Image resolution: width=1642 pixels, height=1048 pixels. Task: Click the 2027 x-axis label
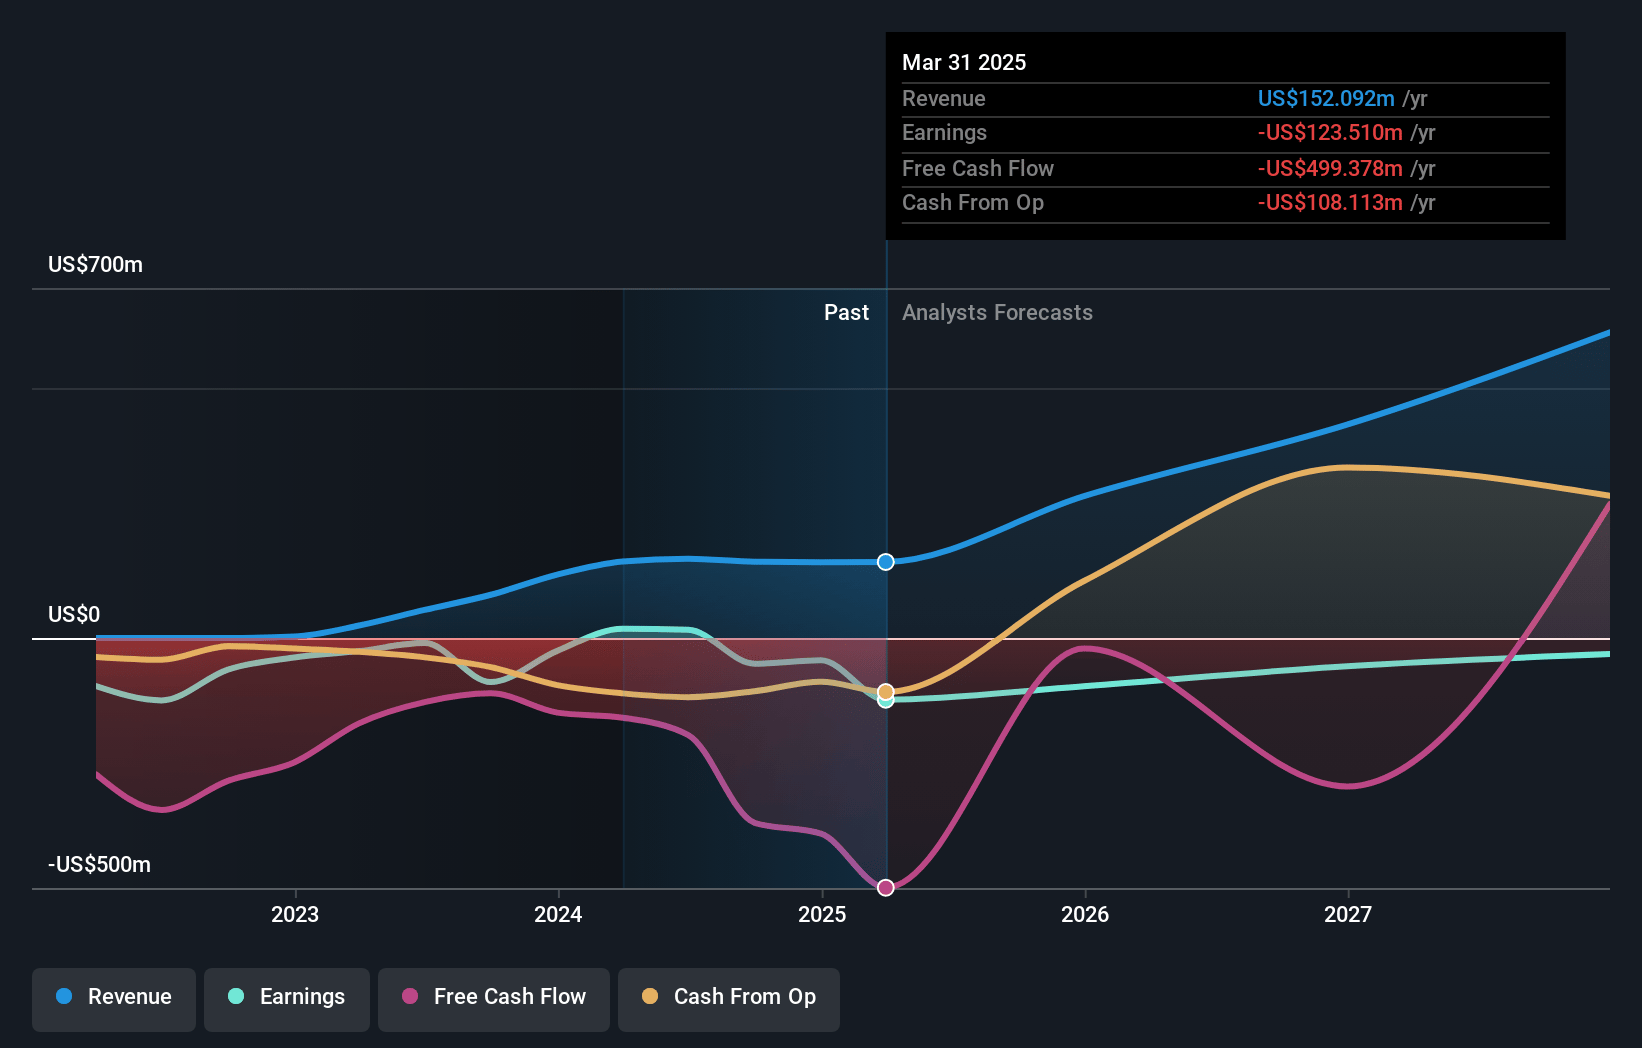1348,914
